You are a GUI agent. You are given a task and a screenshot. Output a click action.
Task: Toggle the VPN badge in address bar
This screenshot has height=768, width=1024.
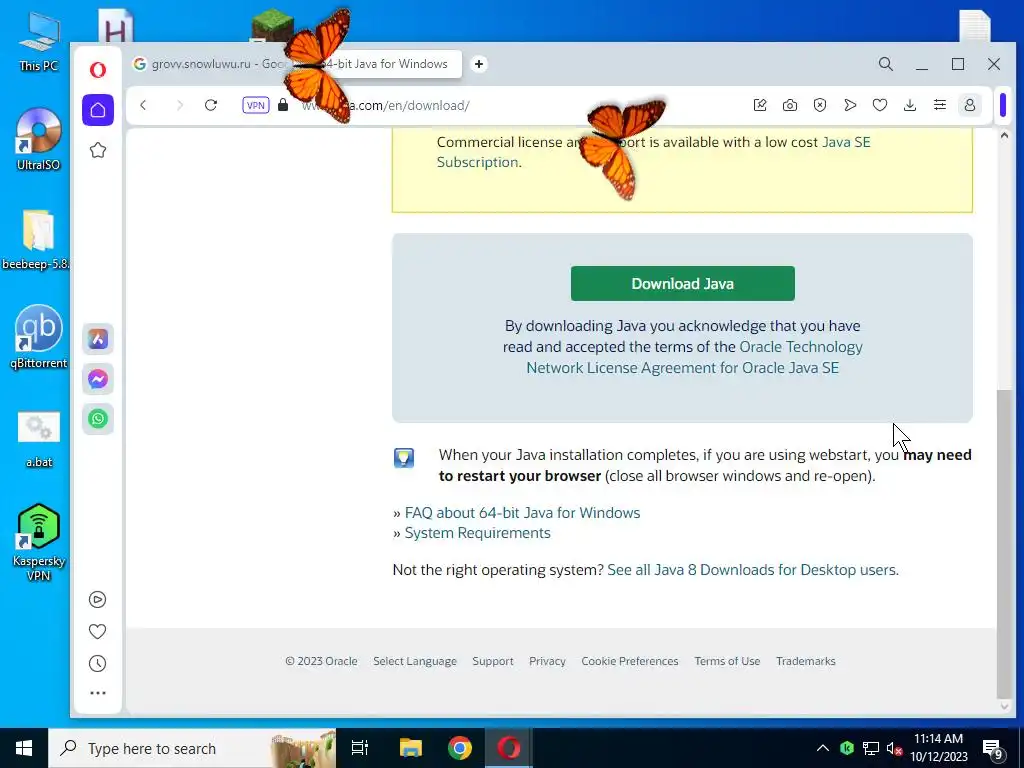pyautogui.click(x=255, y=105)
